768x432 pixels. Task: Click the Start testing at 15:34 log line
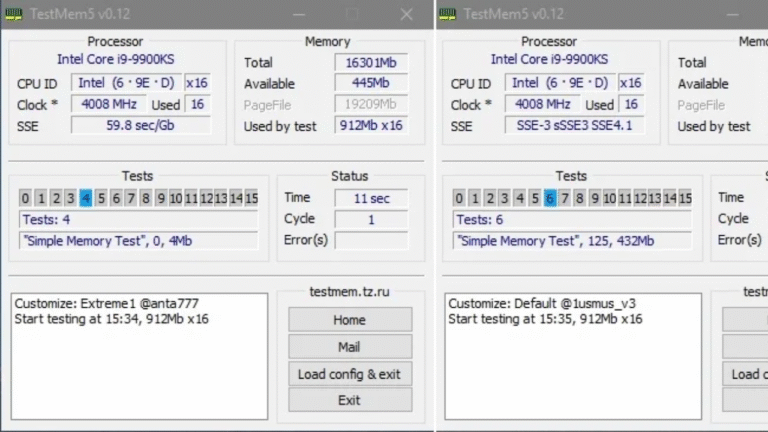tap(111, 319)
